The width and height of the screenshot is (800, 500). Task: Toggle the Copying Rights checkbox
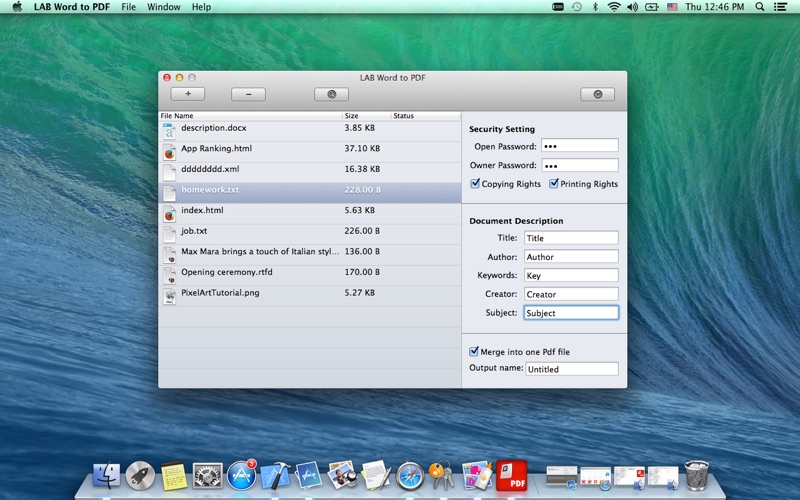click(475, 183)
